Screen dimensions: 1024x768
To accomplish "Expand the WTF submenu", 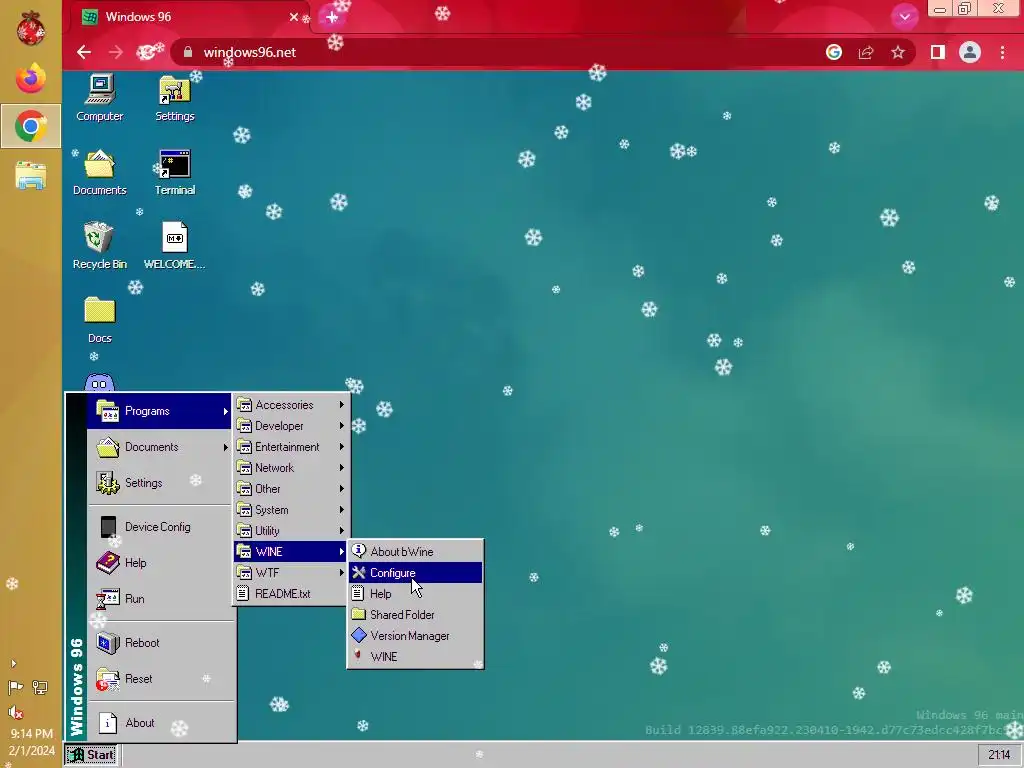I will (290, 573).
